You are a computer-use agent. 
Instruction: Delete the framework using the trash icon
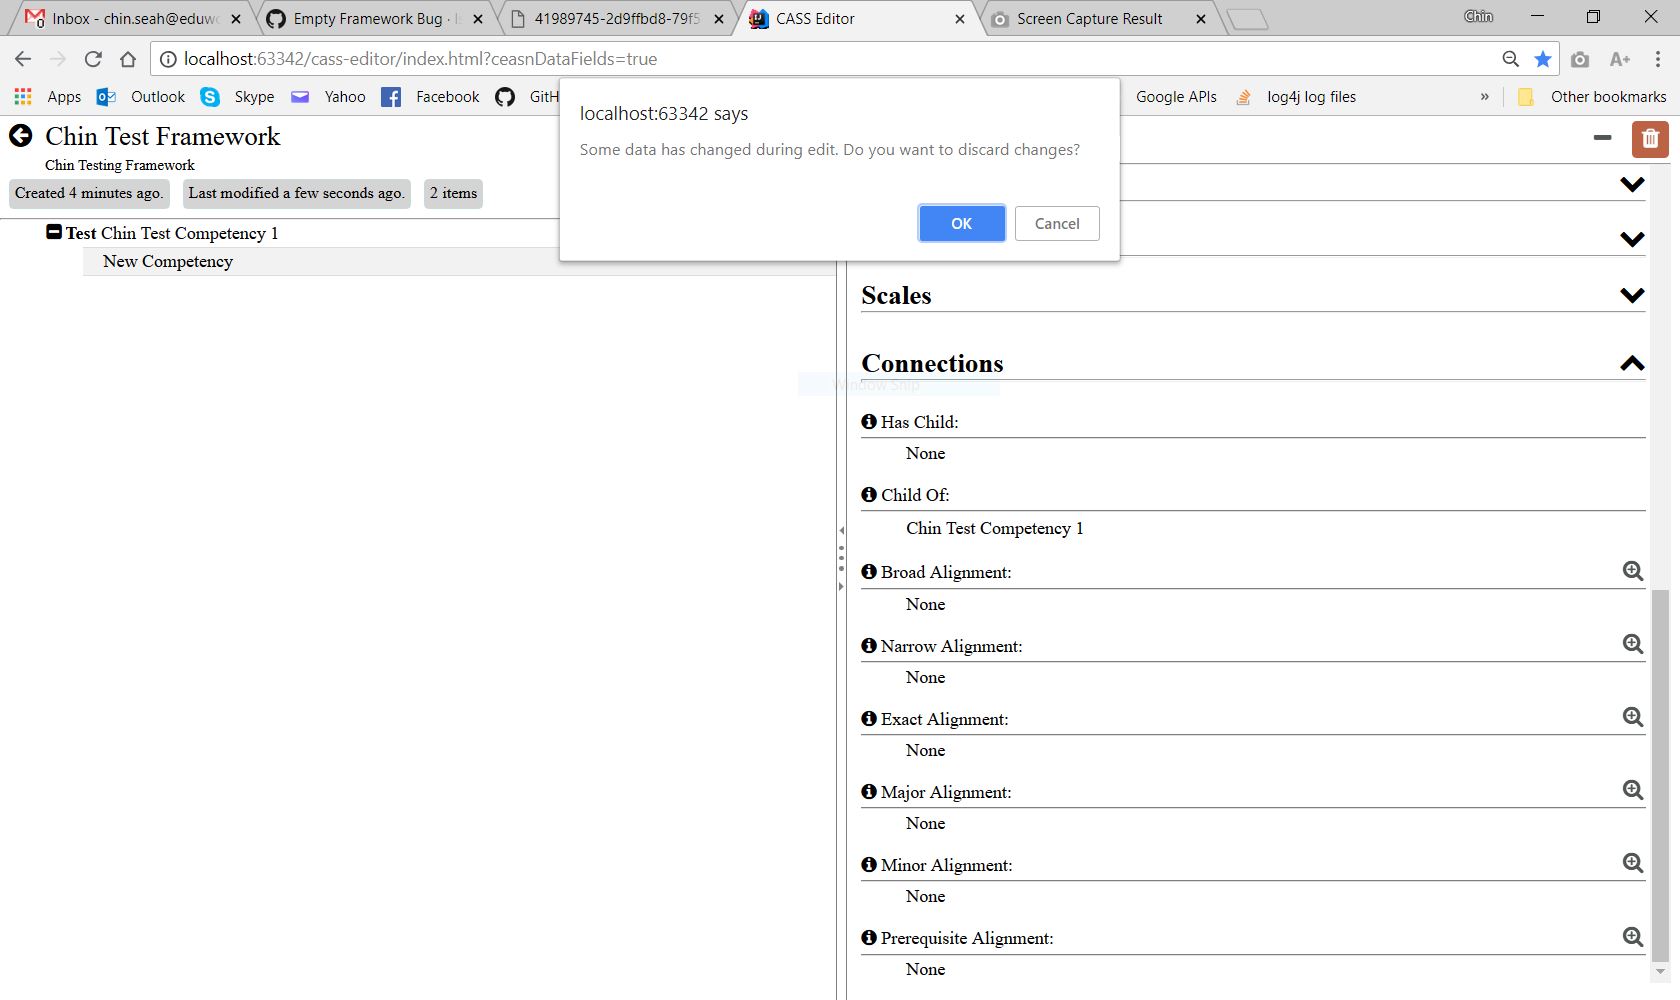[1649, 139]
